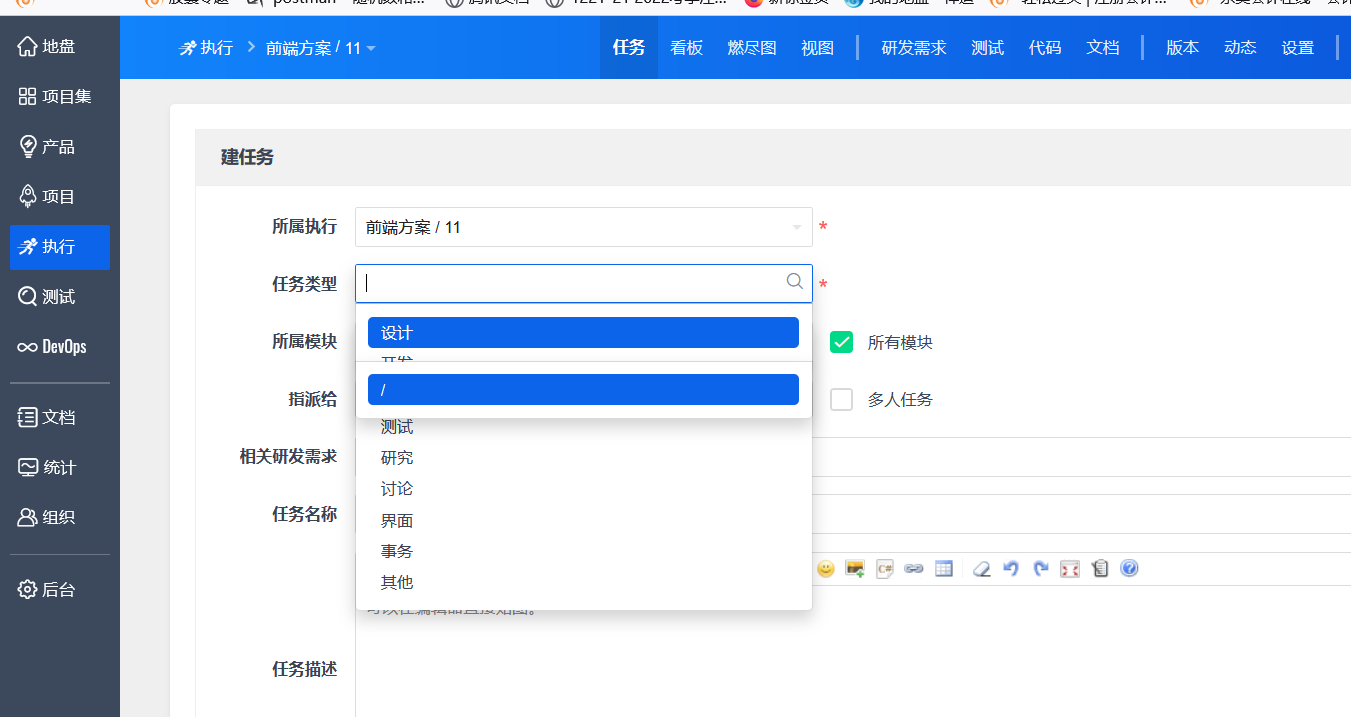Click the hyperlink icon in editor toolbar
The width and height of the screenshot is (1351, 717).
coord(913,569)
